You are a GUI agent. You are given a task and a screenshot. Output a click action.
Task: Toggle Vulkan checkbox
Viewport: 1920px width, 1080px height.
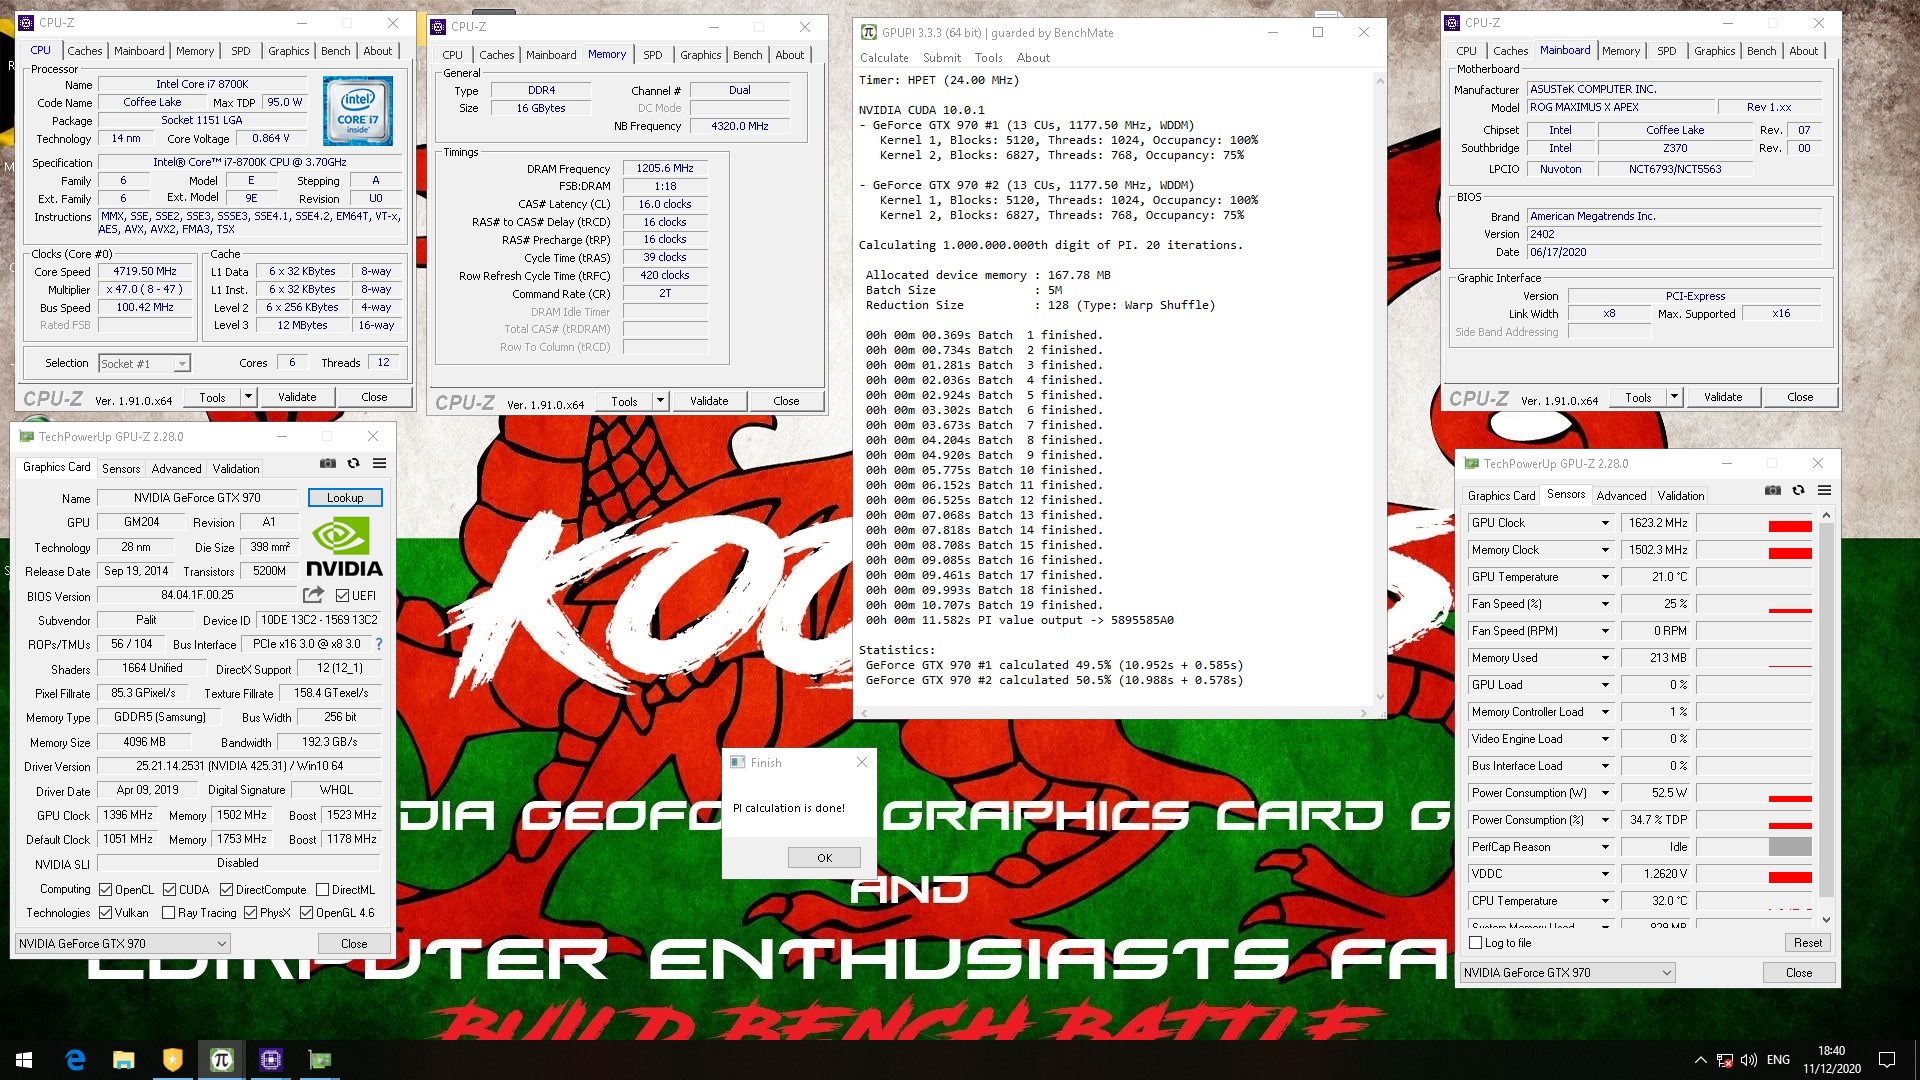[105, 913]
